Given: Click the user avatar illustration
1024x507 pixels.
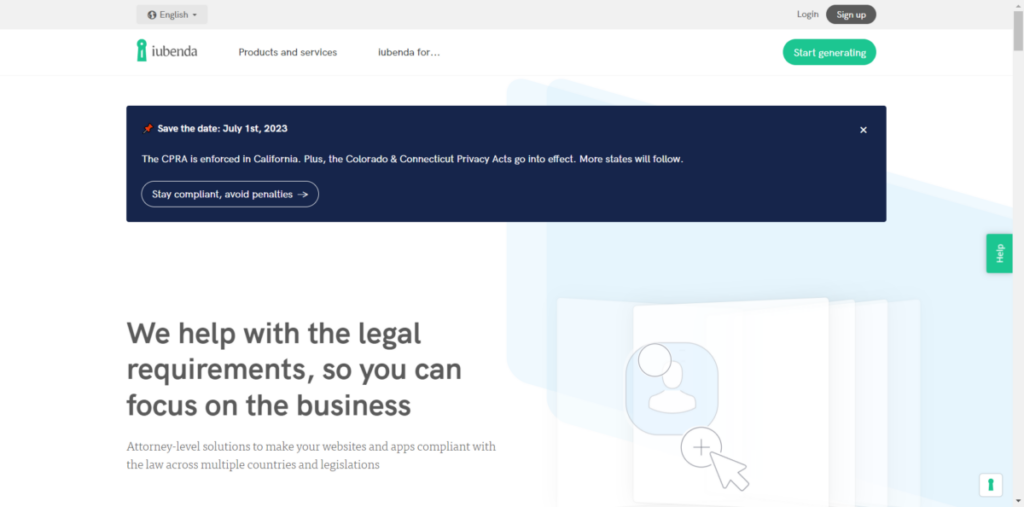Looking at the screenshot, I should 672,389.
